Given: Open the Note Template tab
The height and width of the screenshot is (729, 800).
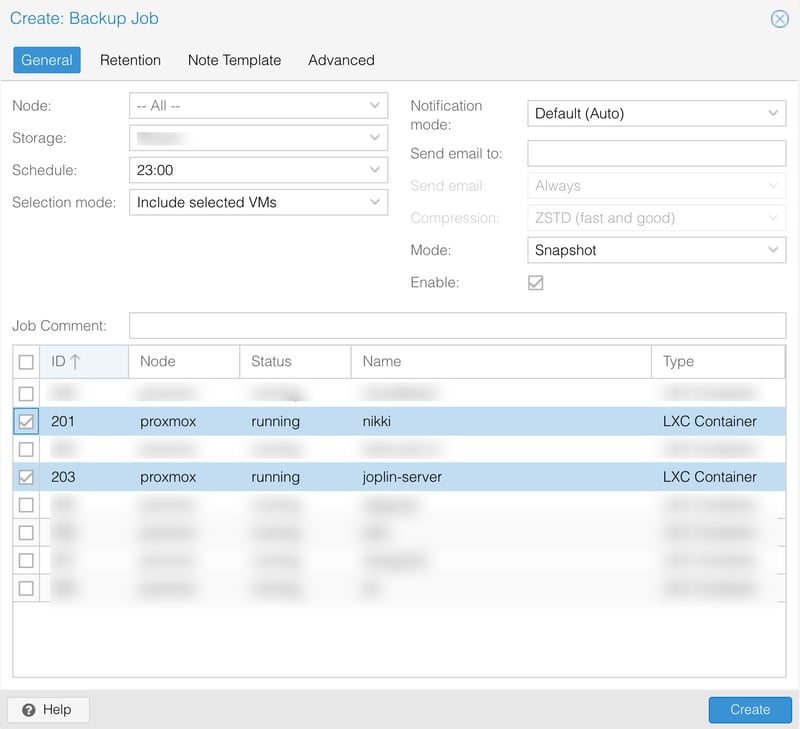Looking at the screenshot, I should pyautogui.click(x=234, y=60).
